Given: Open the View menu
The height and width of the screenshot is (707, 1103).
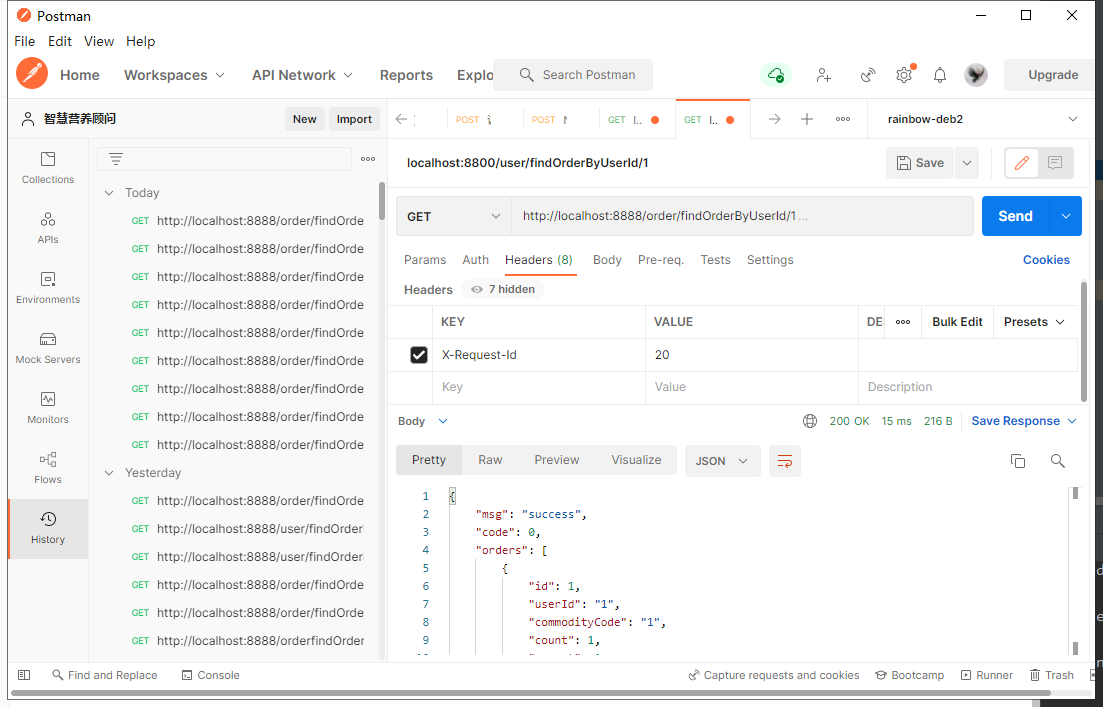Looking at the screenshot, I should [x=99, y=42].
